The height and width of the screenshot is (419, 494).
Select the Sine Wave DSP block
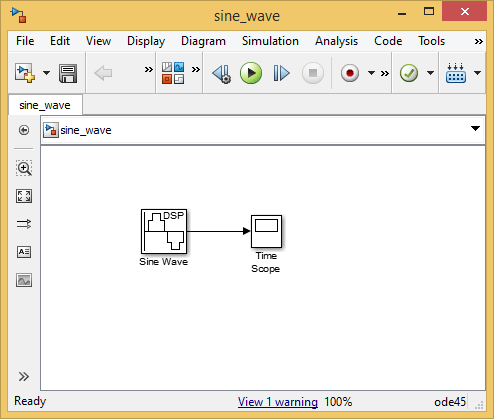[x=164, y=231]
